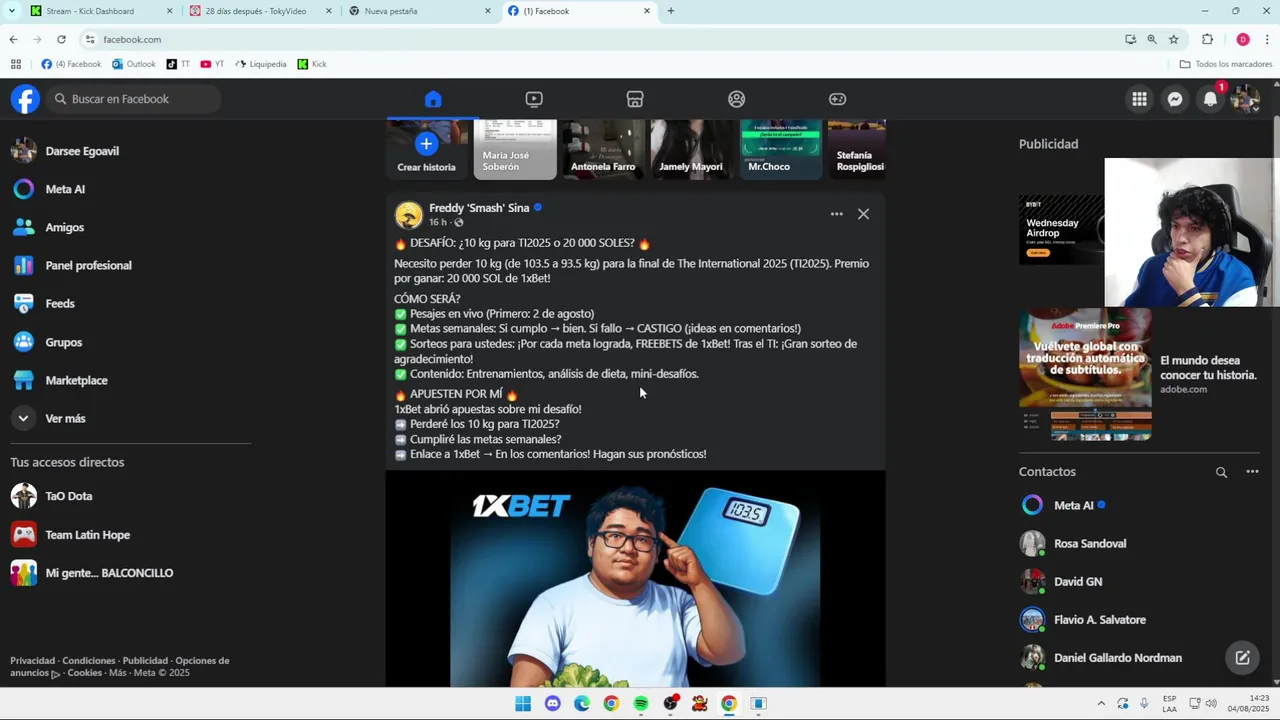Open the Groups icon in top navigation
Image resolution: width=1280 pixels, height=720 pixels.
point(736,99)
